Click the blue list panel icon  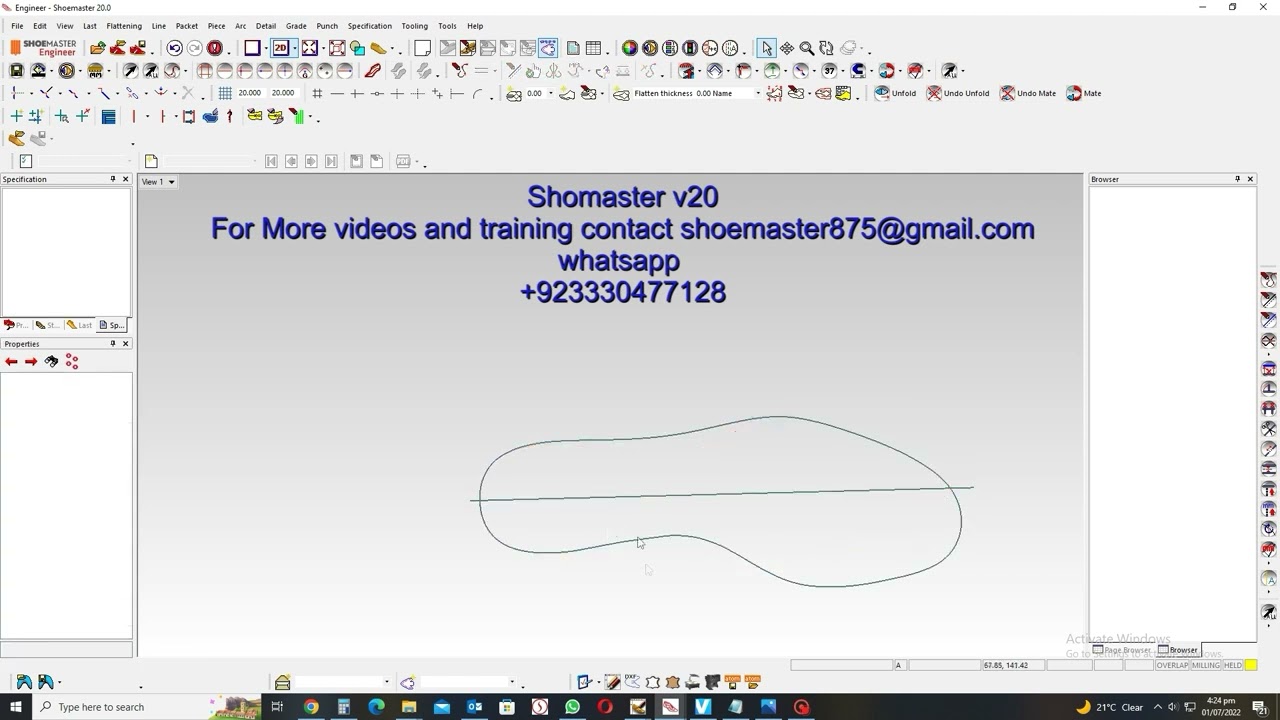click(108, 116)
